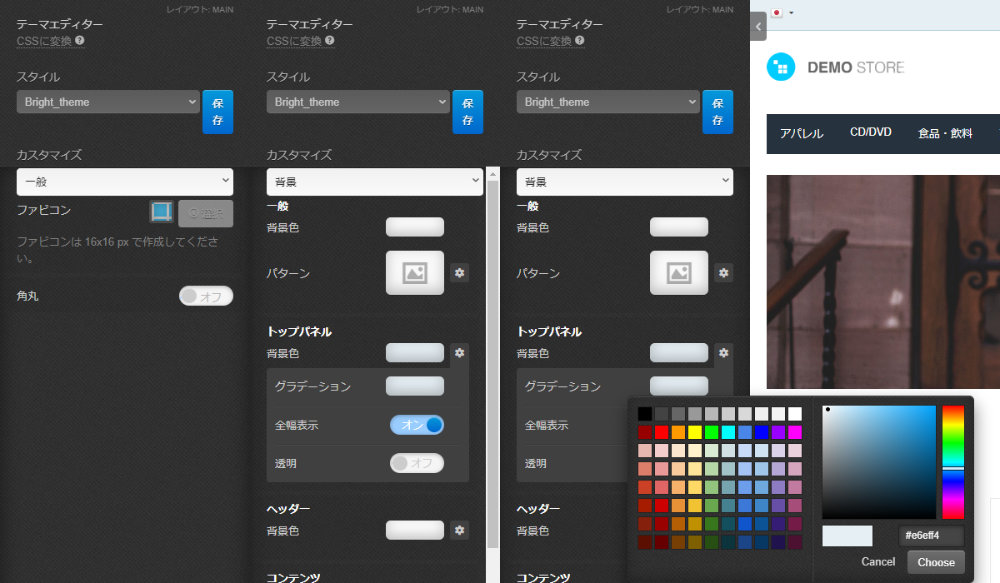Turn off 全幅表示 switch in middle panel
Image resolution: width=1000 pixels, height=583 pixels.
coord(416,425)
